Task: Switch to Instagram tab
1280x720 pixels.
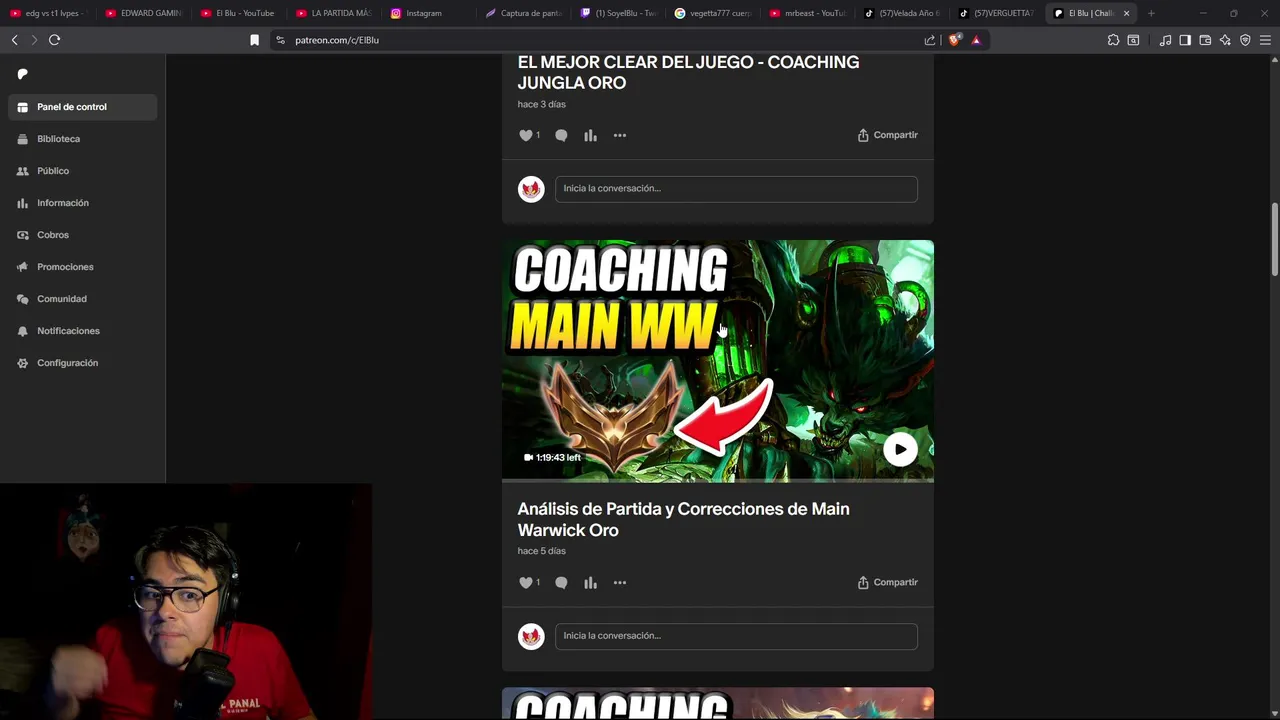Action: coord(429,13)
